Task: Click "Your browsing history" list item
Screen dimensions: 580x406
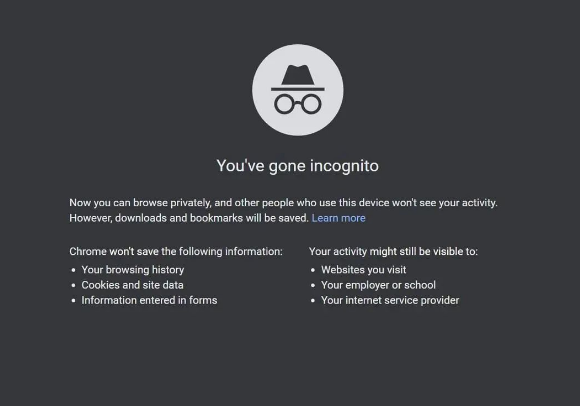Action: point(133,270)
